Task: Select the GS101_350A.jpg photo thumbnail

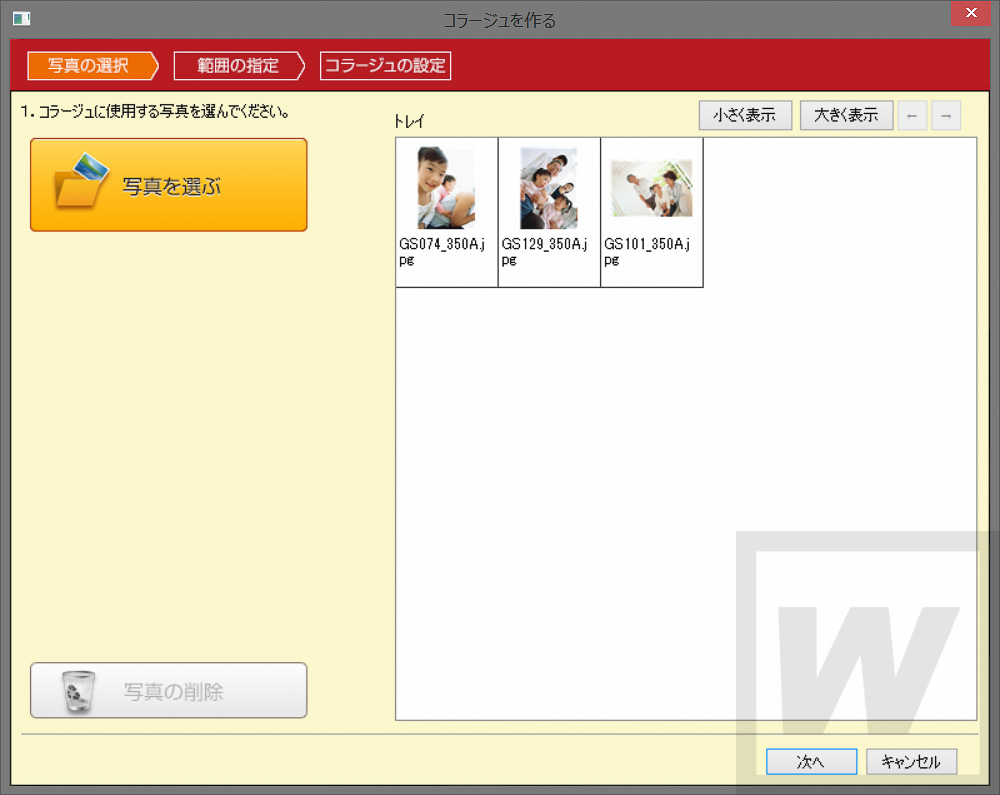Action: click(x=651, y=188)
